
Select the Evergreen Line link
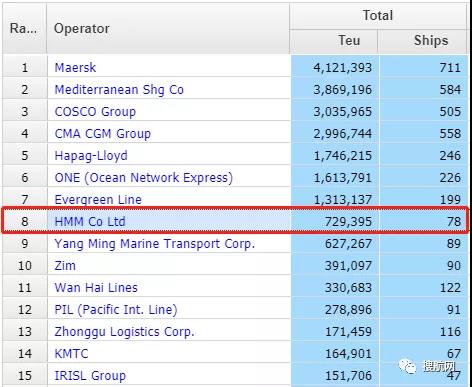98,200
